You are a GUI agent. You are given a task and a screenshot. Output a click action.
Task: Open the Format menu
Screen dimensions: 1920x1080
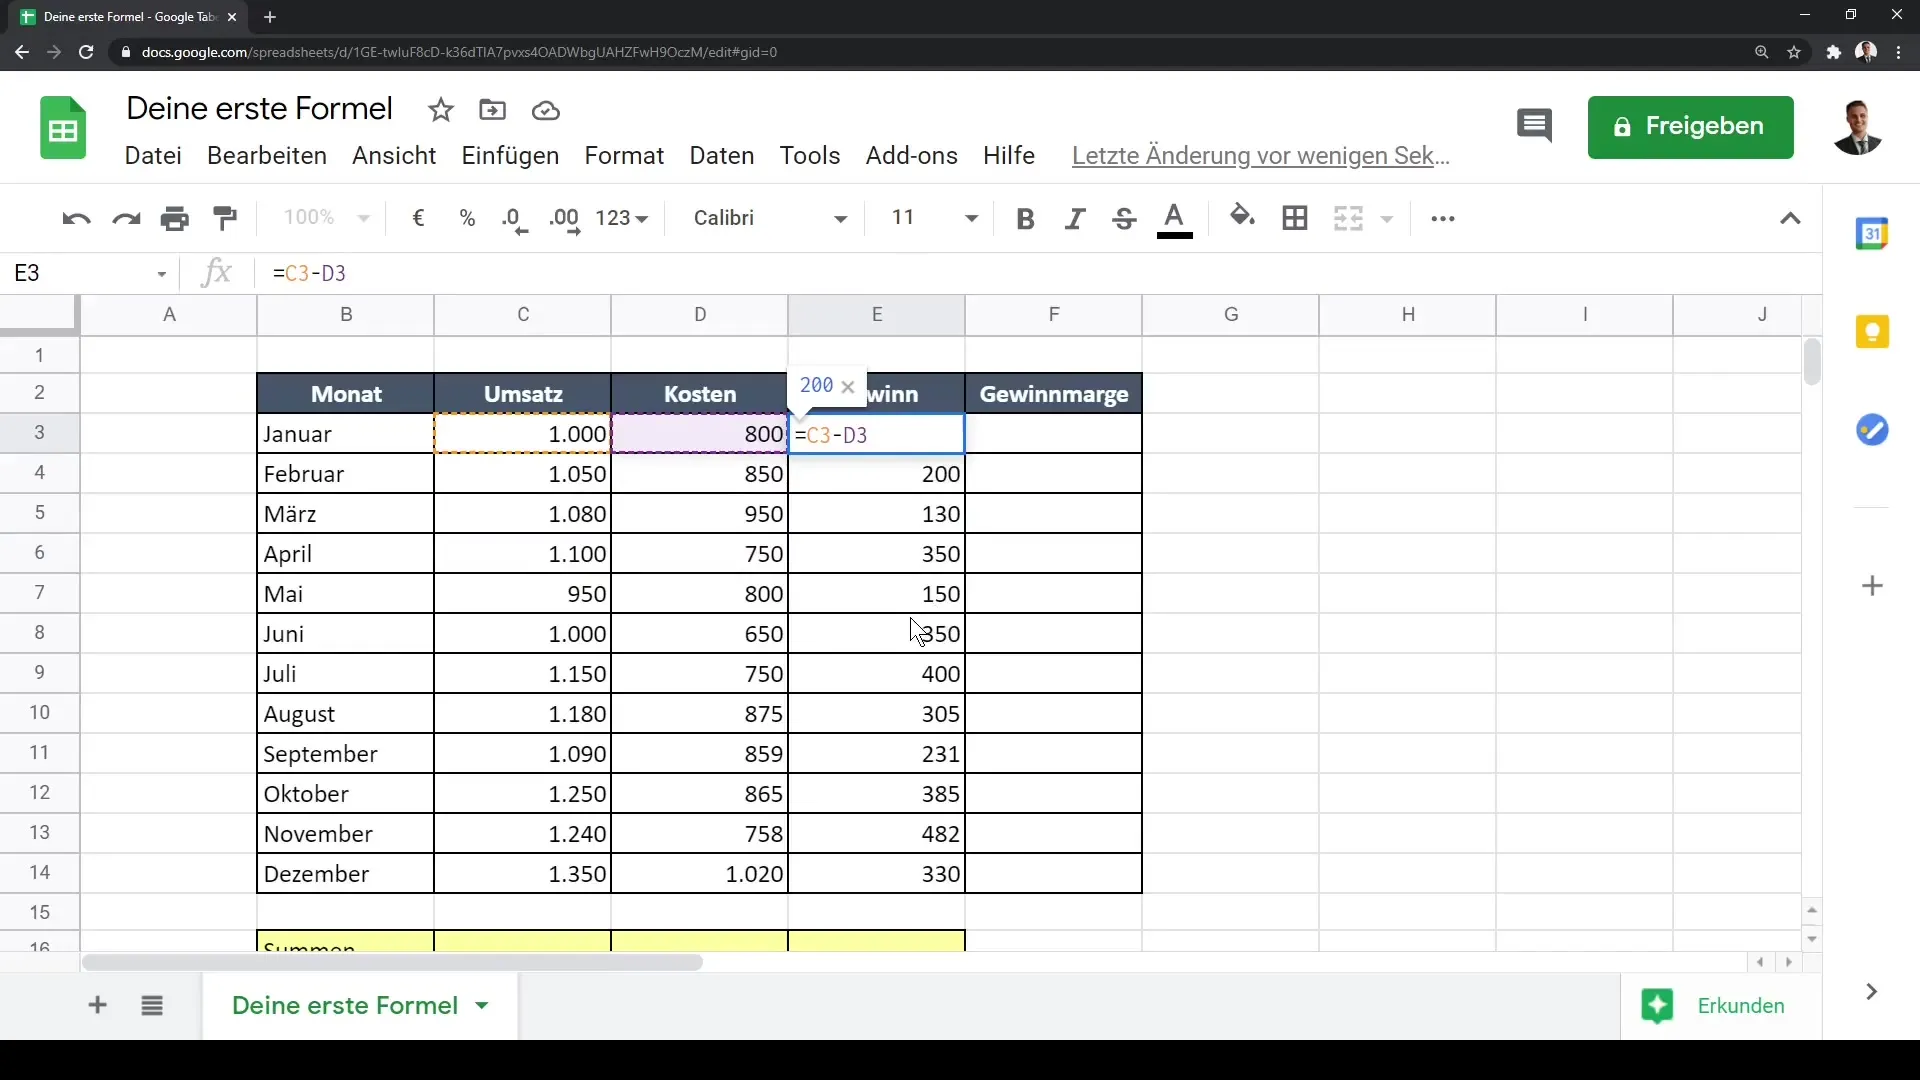tap(624, 156)
